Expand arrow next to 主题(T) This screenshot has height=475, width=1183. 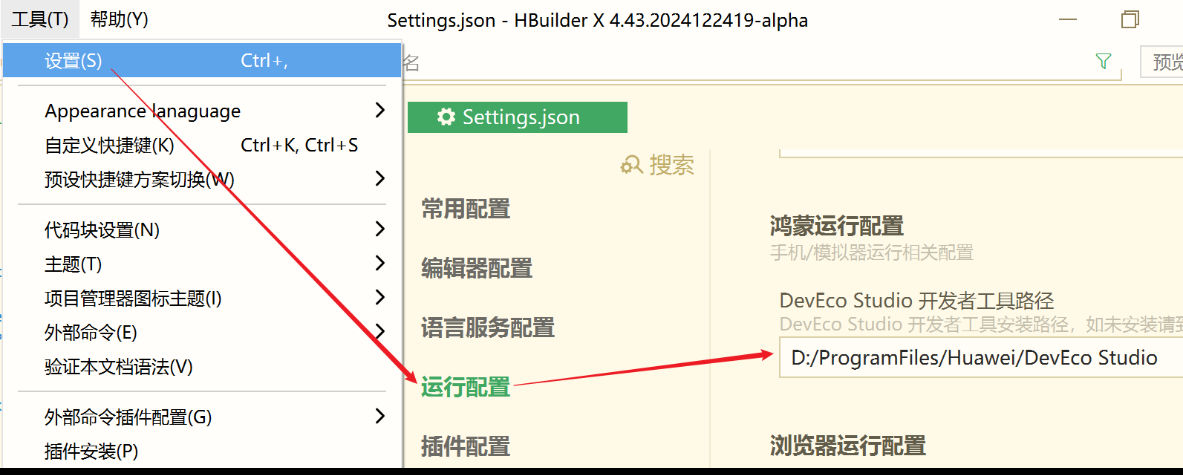click(x=380, y=263)
